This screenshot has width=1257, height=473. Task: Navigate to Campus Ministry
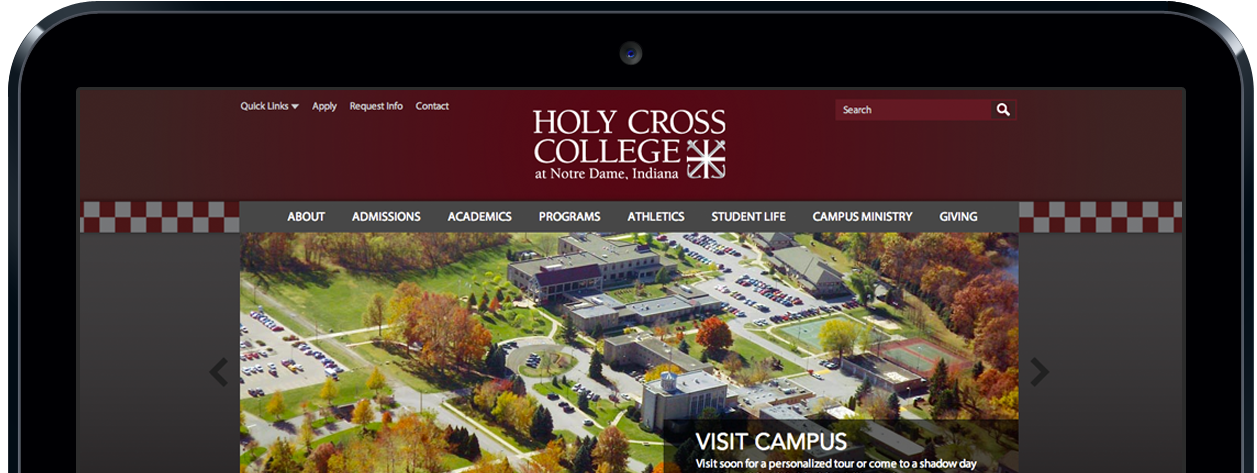tap(862, 217)
